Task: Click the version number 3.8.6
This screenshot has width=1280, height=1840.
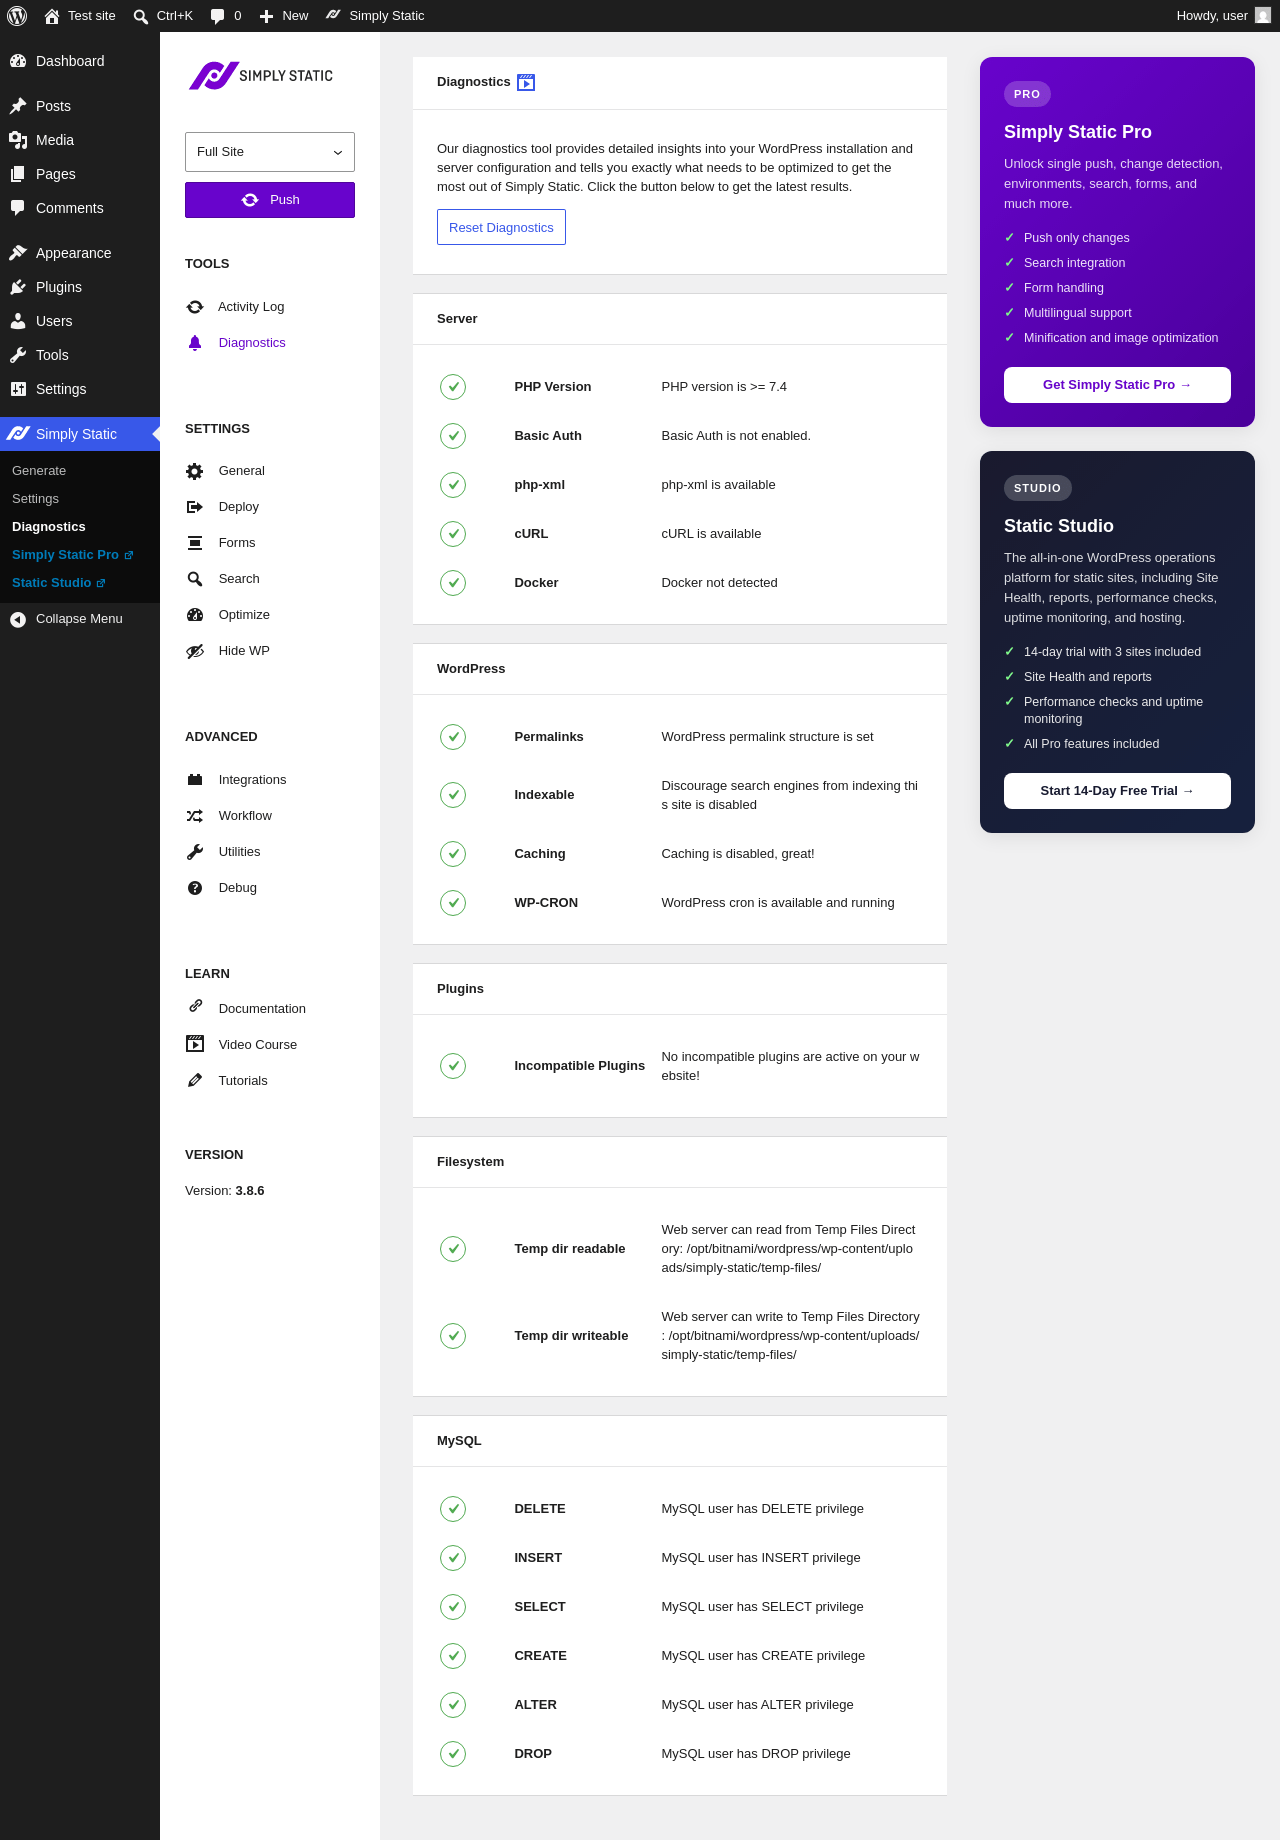Action: coord(250,1191)
